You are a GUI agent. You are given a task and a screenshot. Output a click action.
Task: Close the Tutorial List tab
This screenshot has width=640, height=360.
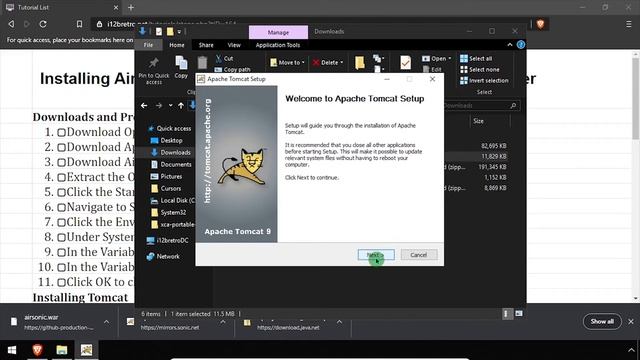(x=116, y=7)
